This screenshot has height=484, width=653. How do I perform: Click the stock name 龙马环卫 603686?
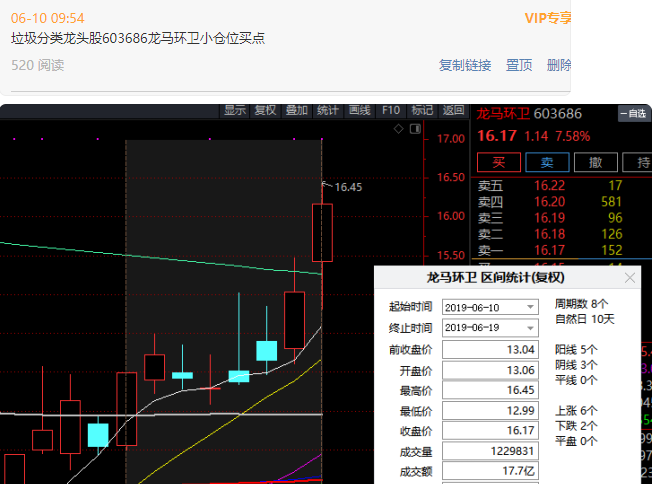pyautogui.click(x=529, y=113)
